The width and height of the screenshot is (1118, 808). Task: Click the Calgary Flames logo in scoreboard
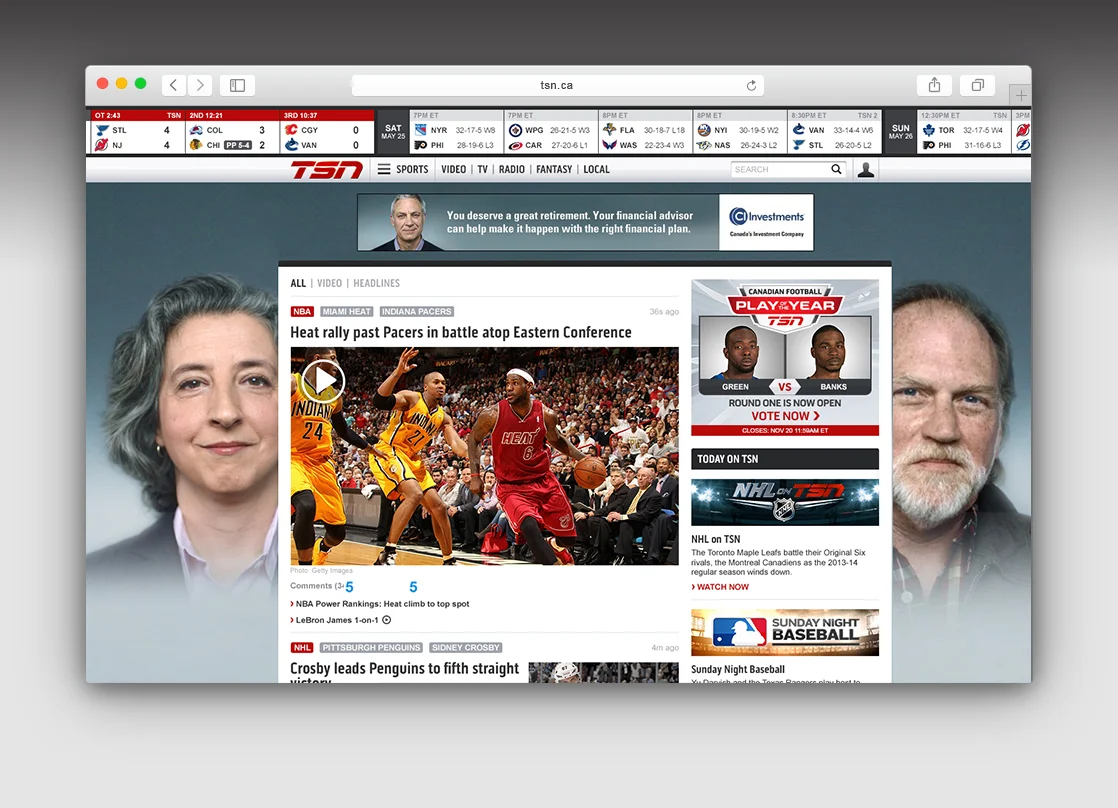tap(291, 130)
